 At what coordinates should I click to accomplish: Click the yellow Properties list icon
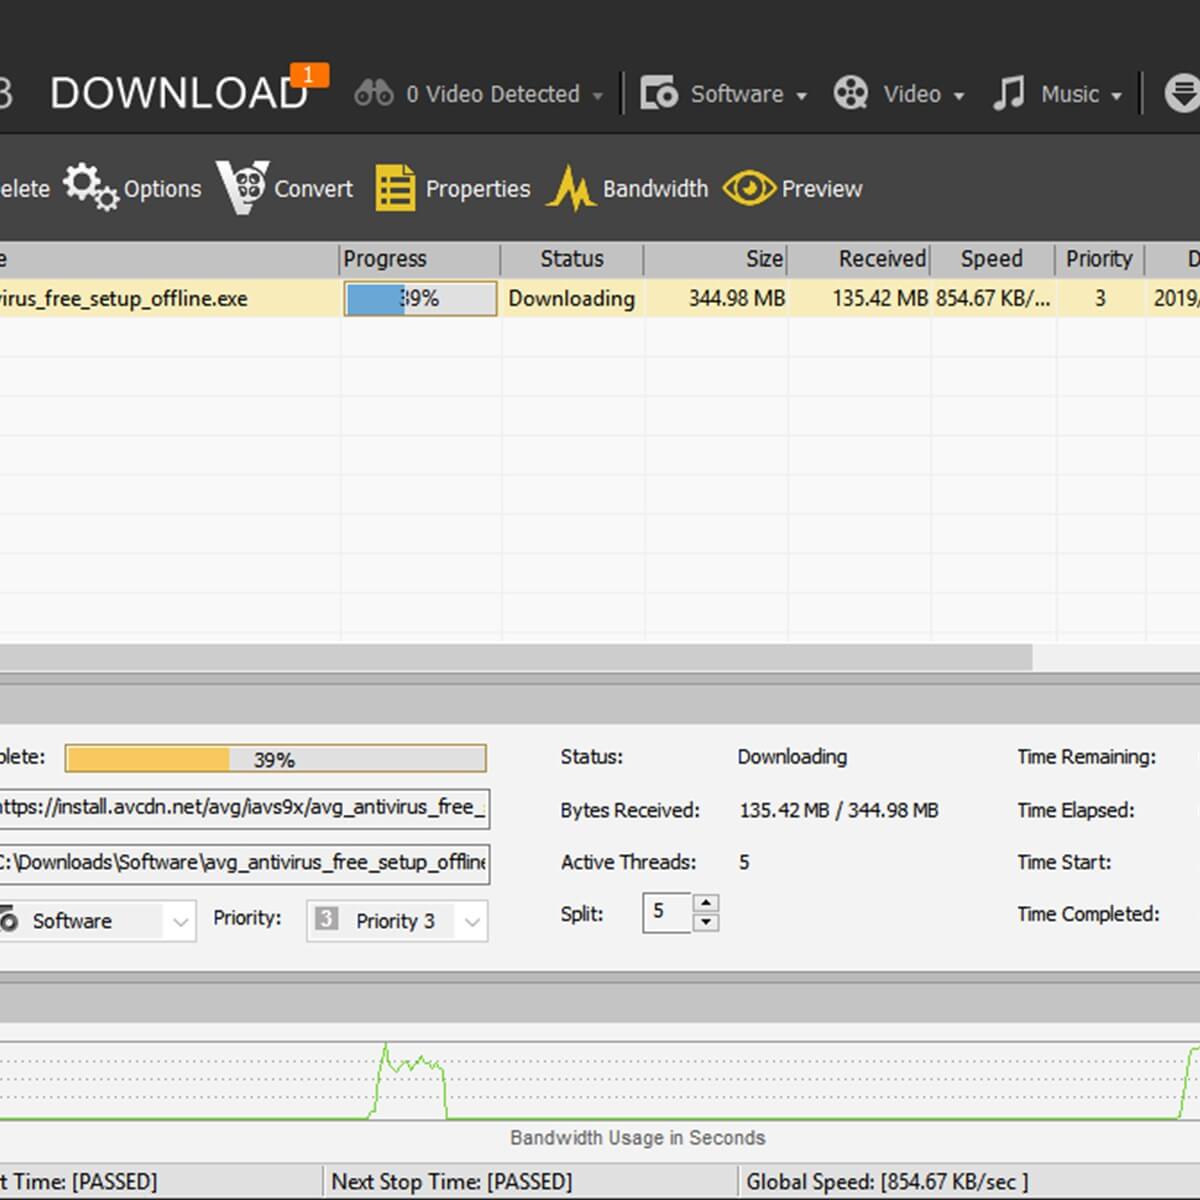pyautogui.click(x=395, y=187)
